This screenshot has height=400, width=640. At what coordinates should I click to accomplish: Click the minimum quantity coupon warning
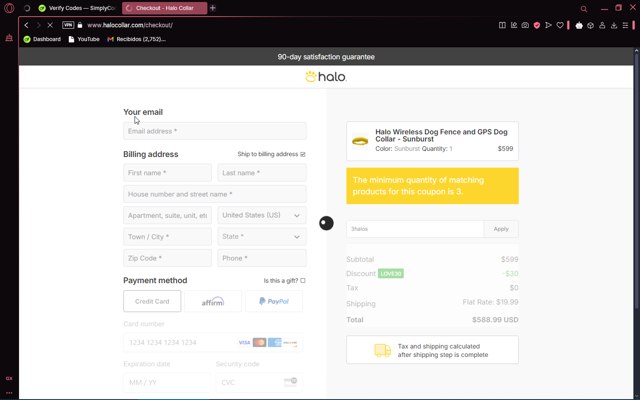pyautogui.click(x=432, y=186)
